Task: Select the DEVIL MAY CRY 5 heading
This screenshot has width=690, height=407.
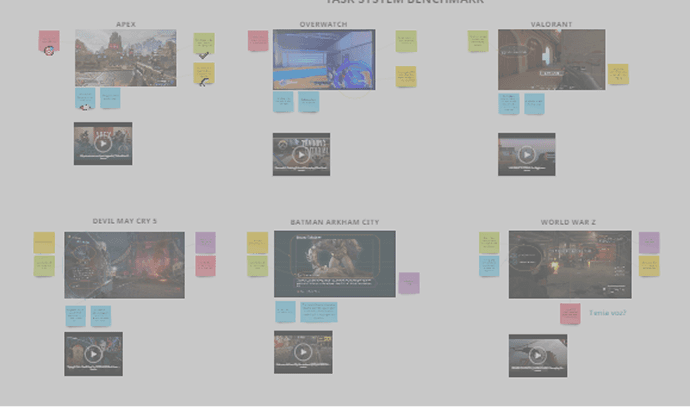Action: 125,221
